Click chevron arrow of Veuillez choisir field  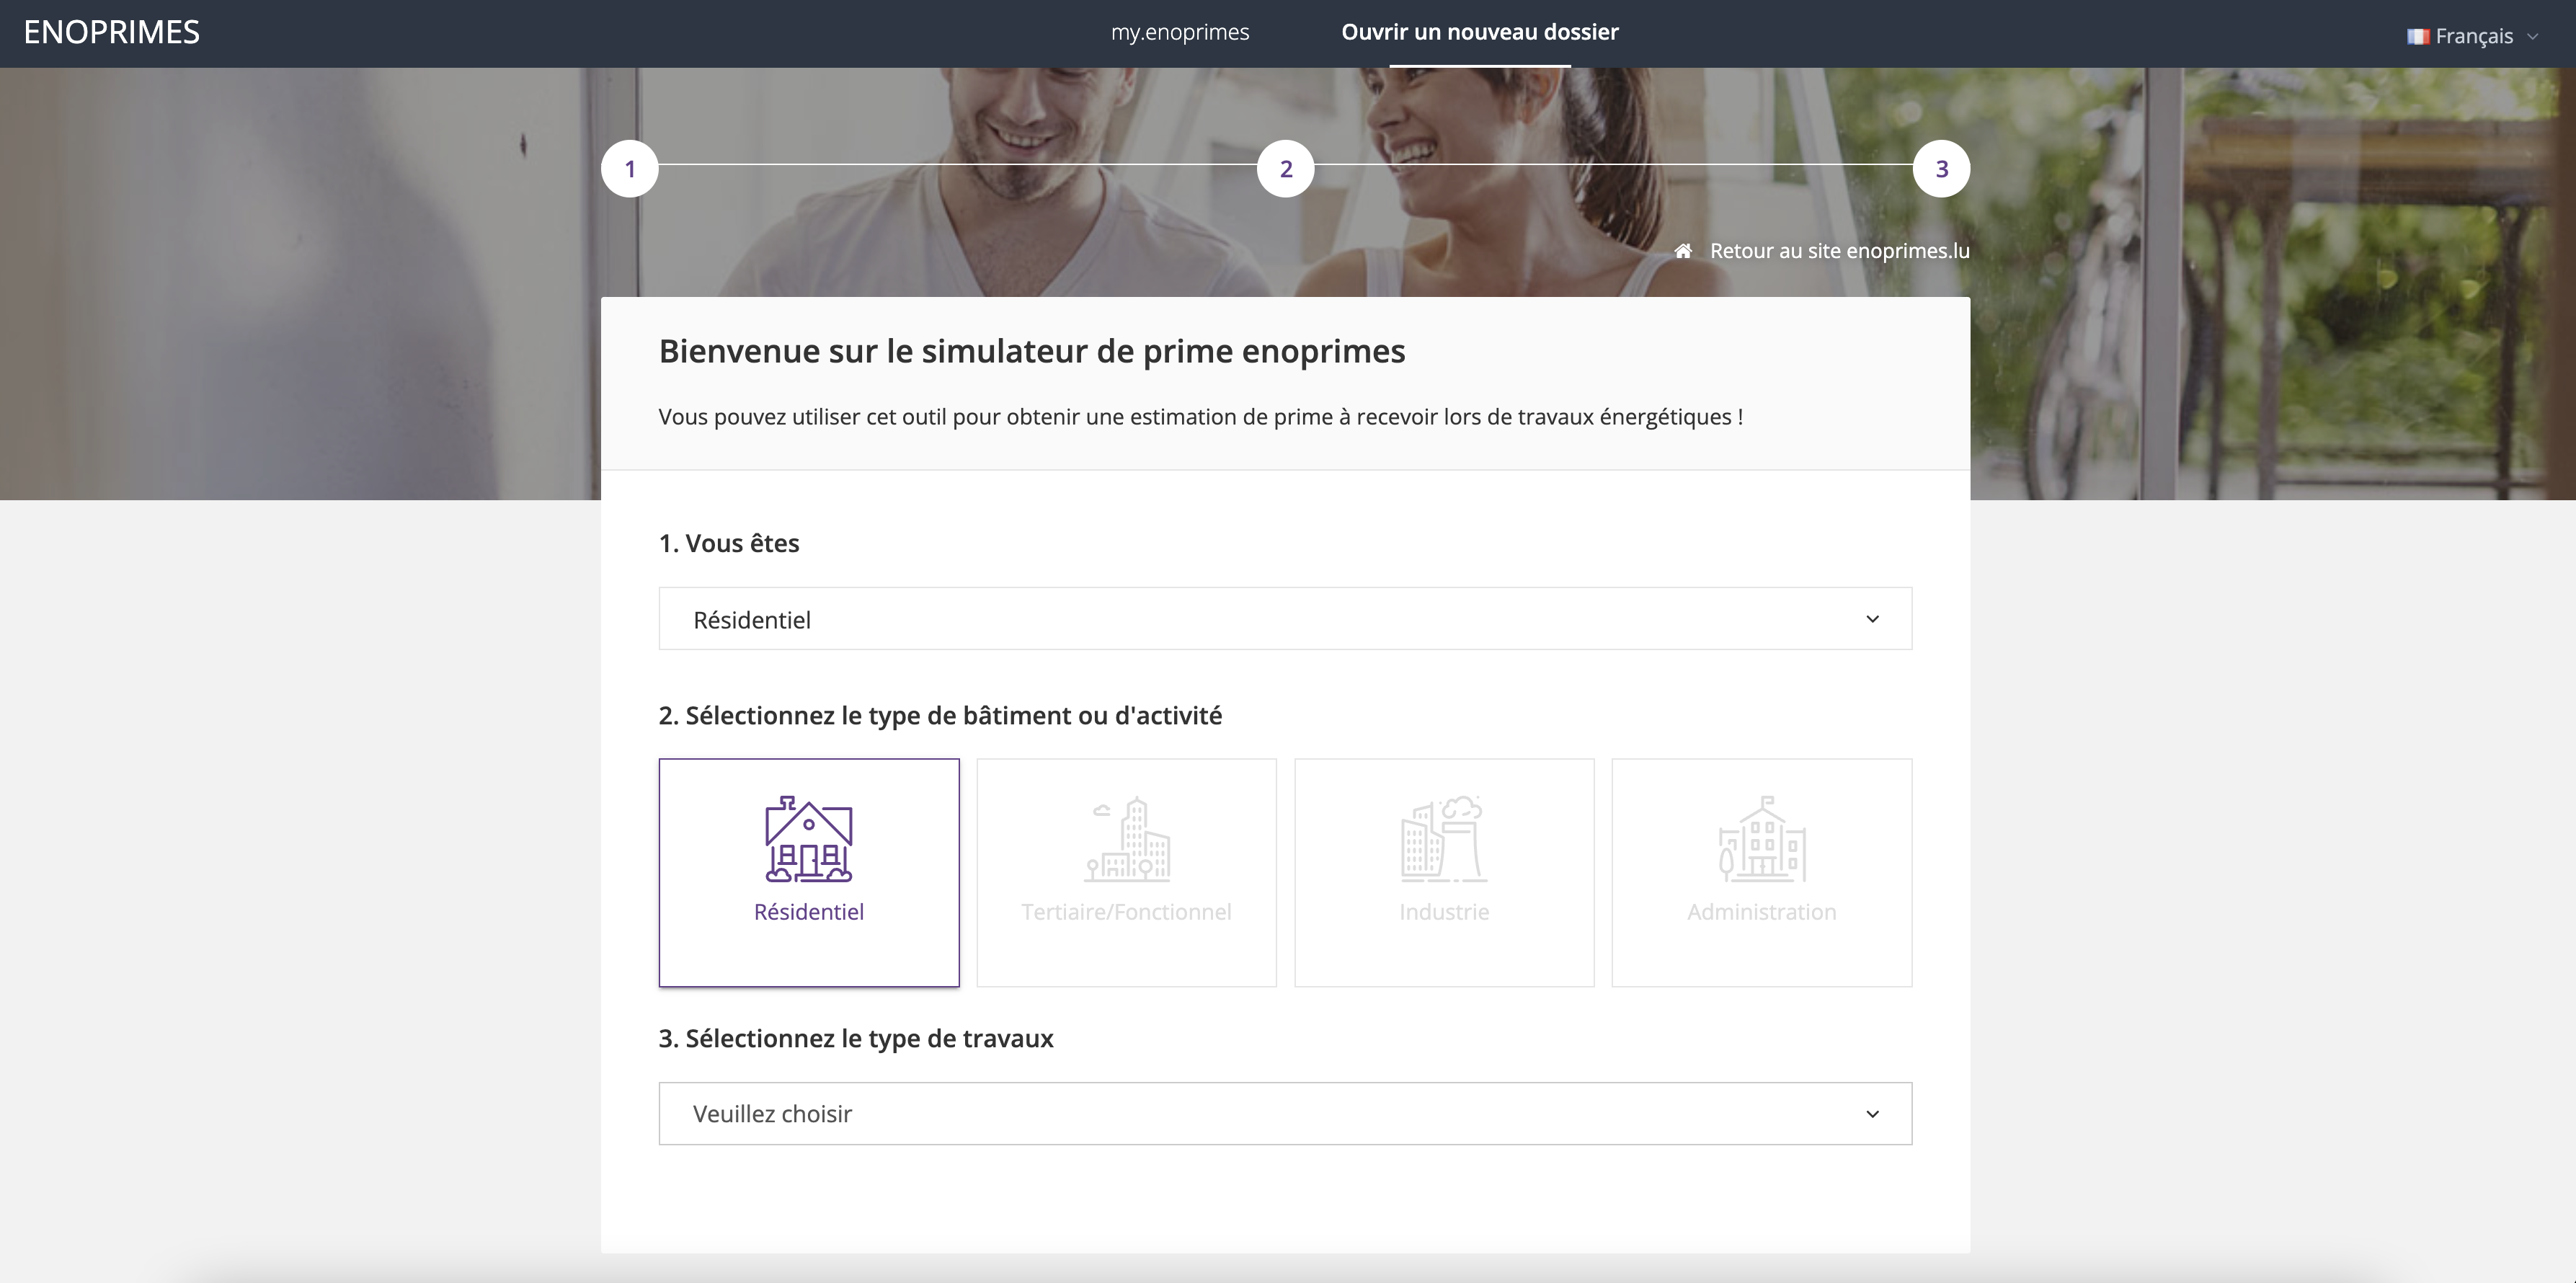pyautogui.click(x=1872, y=1114)
